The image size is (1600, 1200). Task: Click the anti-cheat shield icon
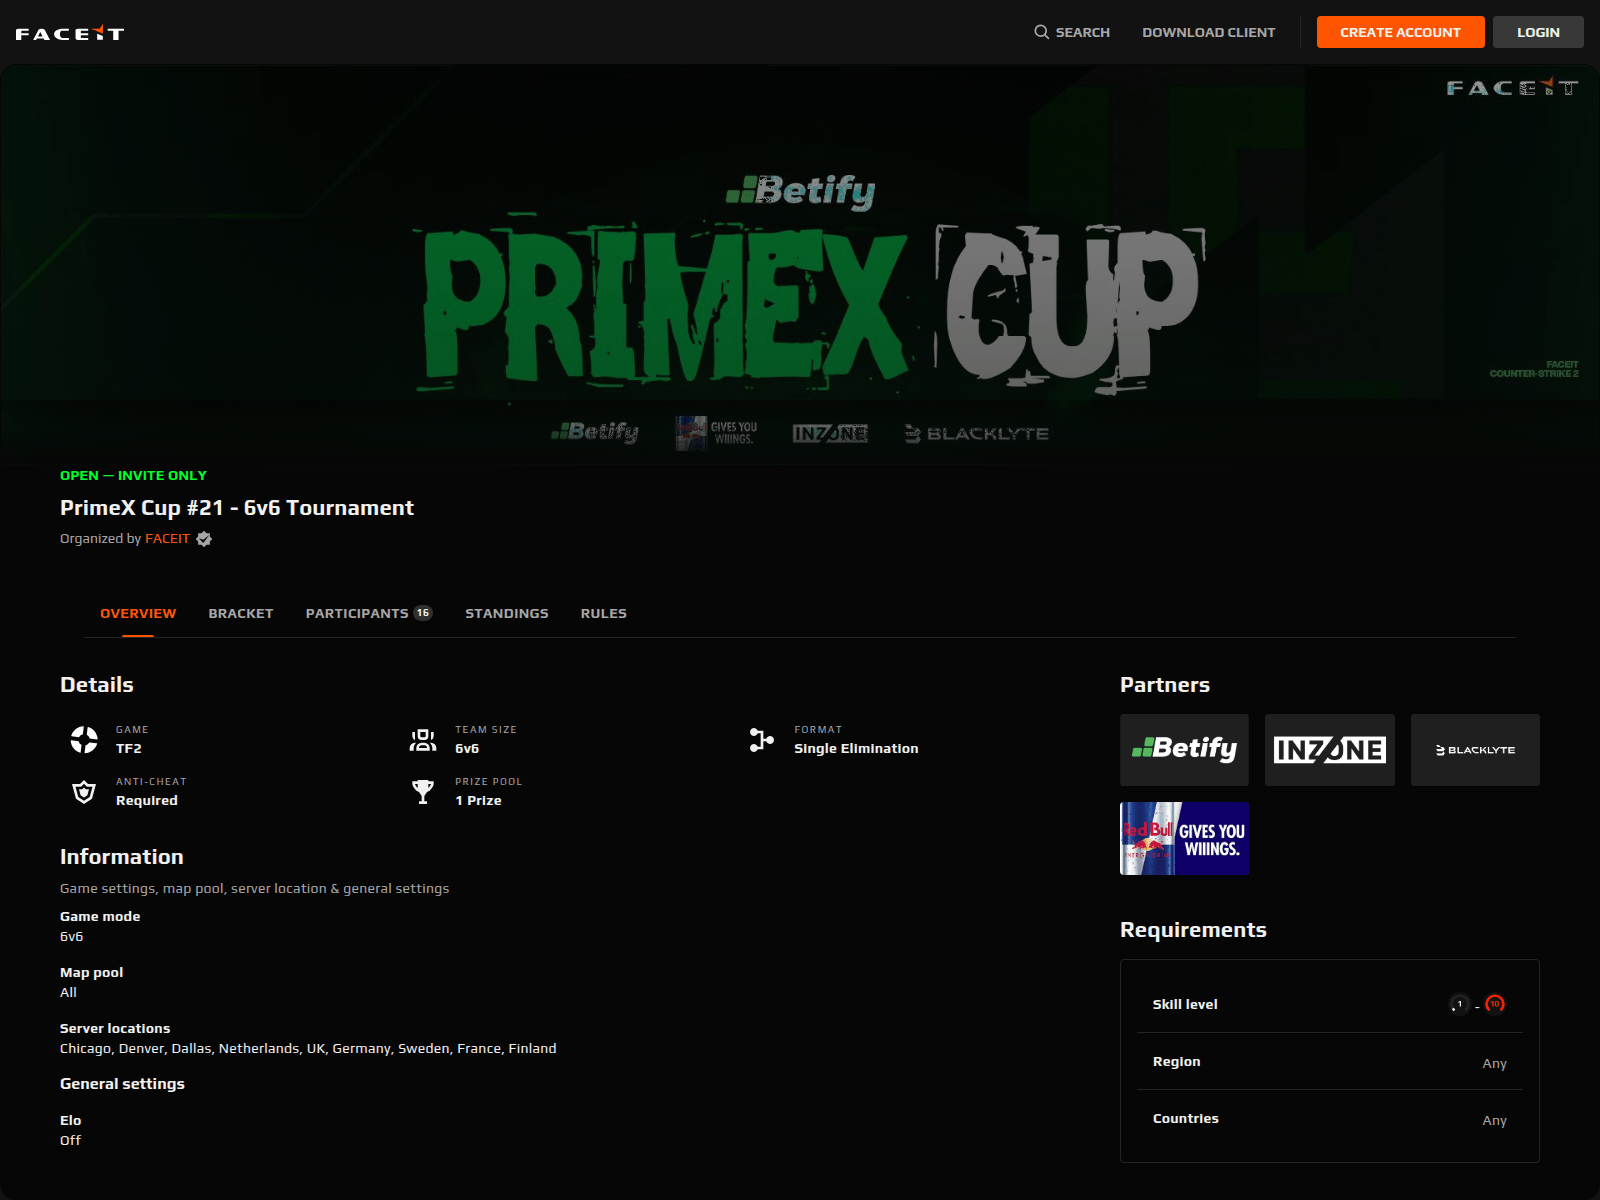coord(84,792)
